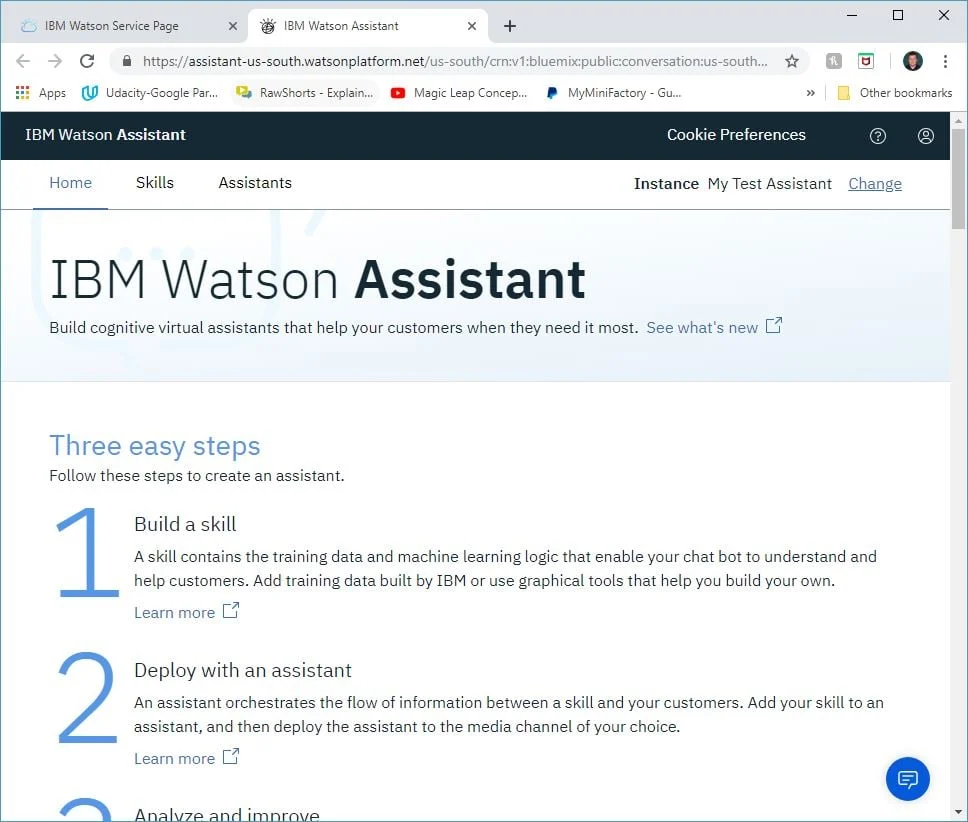Viewport: 968px width, 822px height.
Task: Bookmark this page with star icon
Action: tap(791, 60)
